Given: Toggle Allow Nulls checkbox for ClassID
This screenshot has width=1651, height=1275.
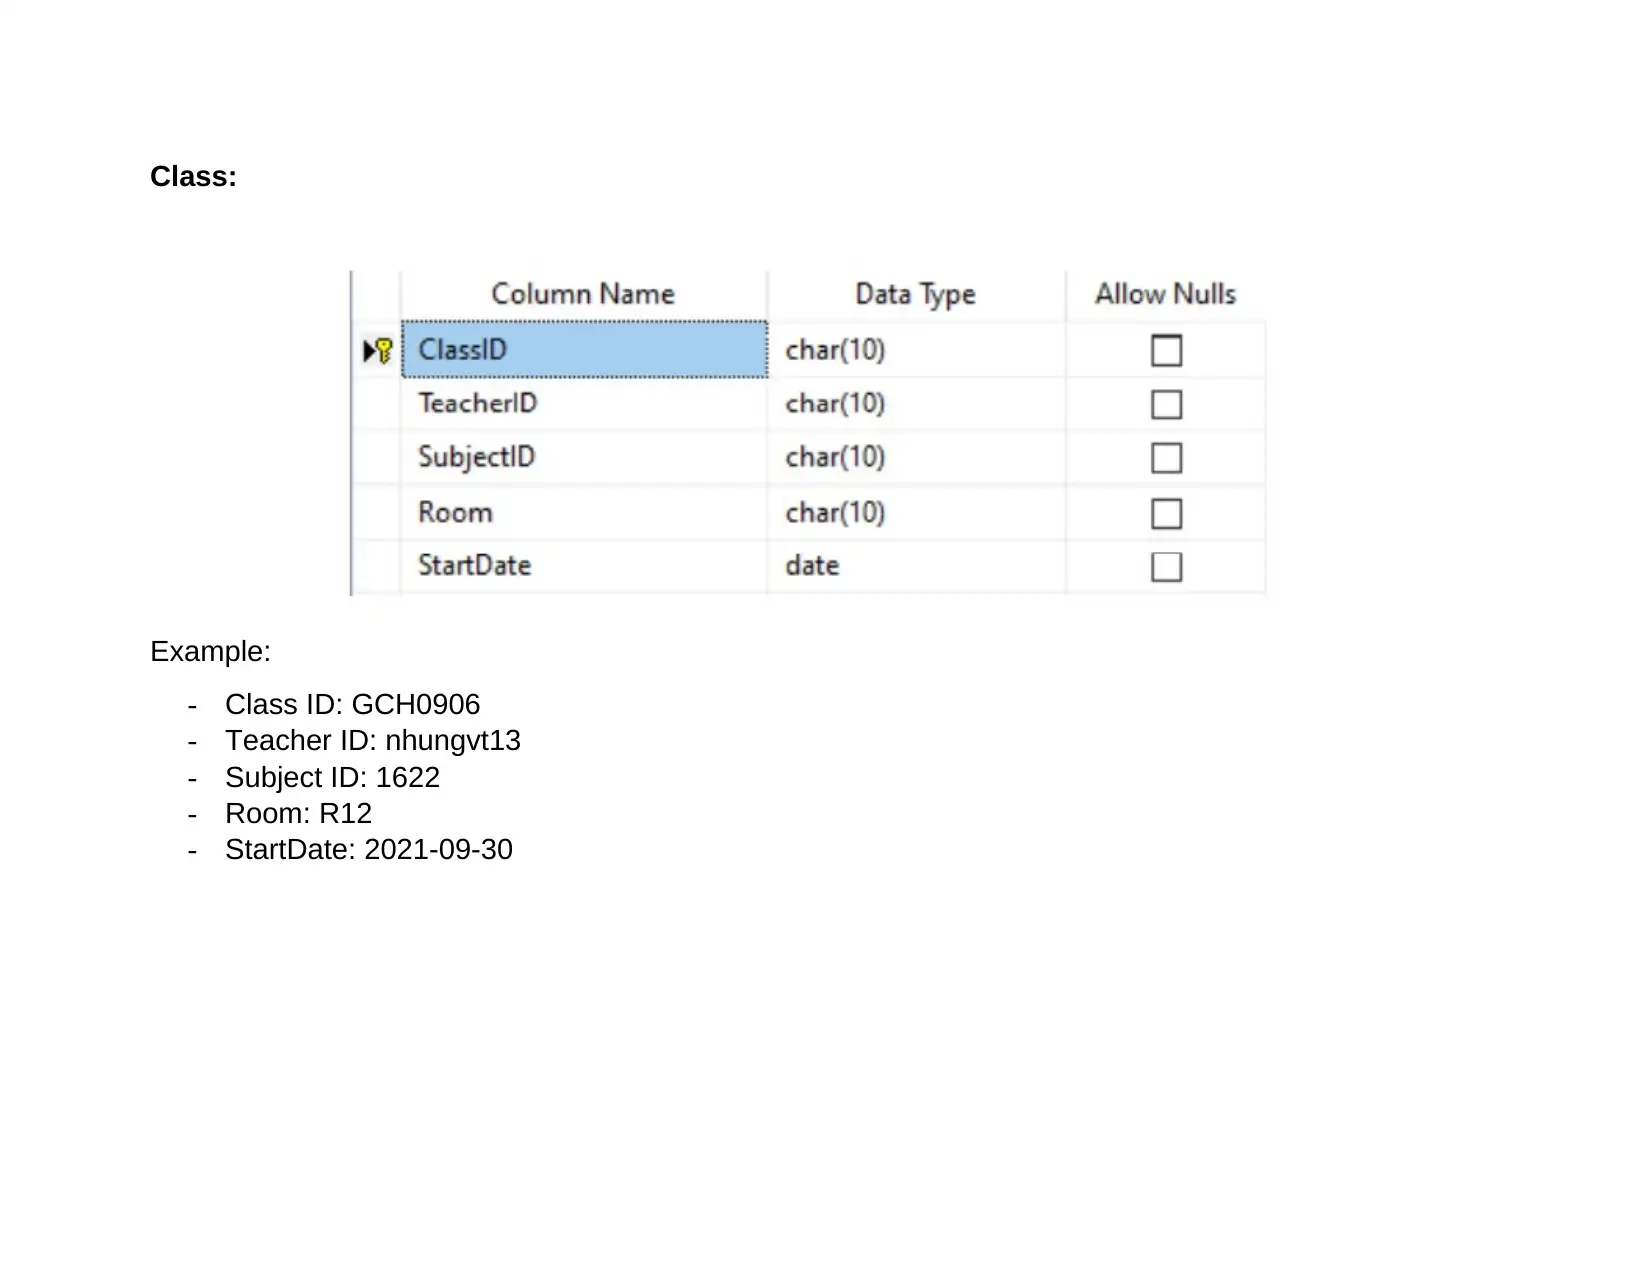Looking at the screenshot, I should [x=1166, y=351].
